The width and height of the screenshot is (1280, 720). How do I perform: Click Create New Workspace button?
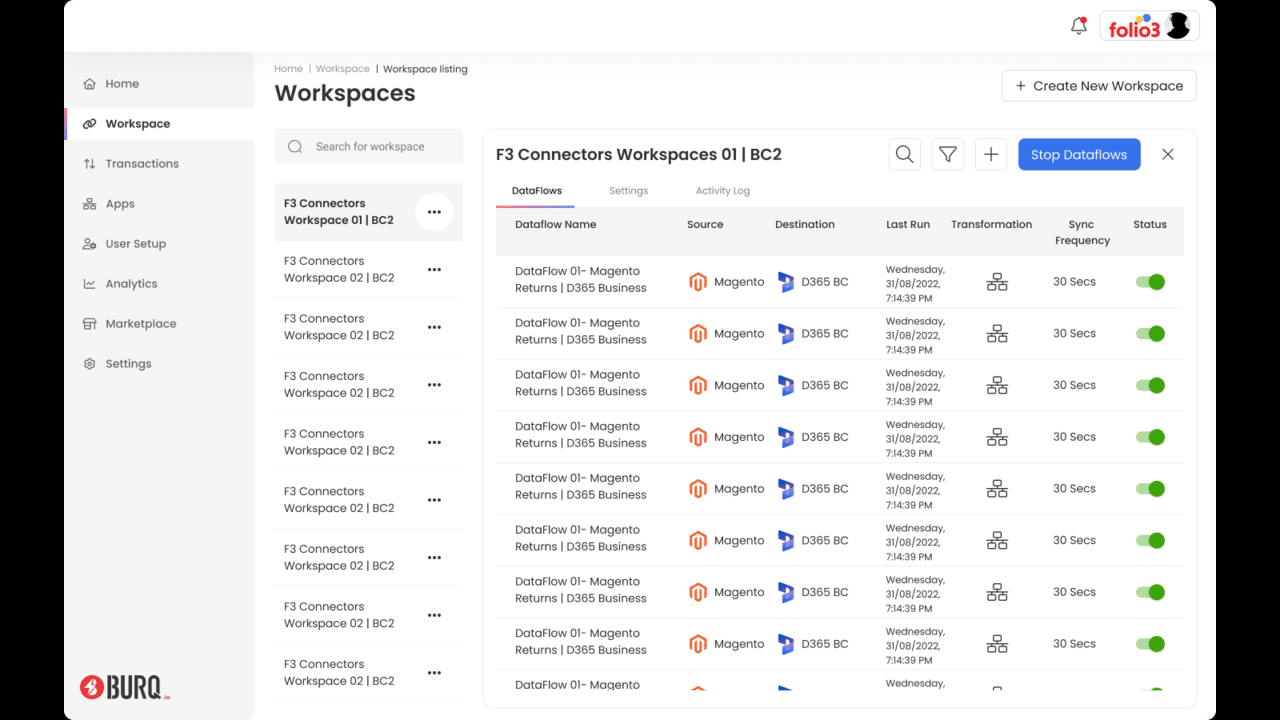pos(1099,86)
